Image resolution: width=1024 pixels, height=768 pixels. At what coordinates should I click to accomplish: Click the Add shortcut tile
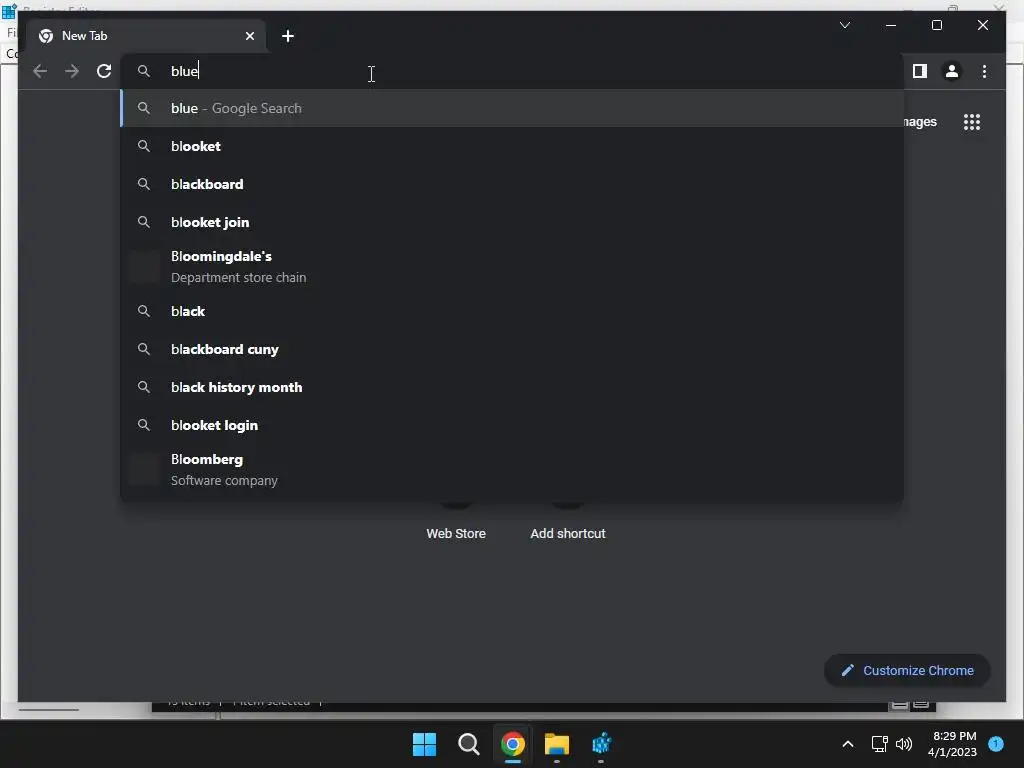tap(568, 522)
